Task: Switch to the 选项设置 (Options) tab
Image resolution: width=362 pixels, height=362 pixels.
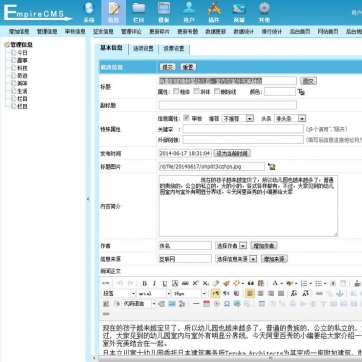Action: (143, 48)
